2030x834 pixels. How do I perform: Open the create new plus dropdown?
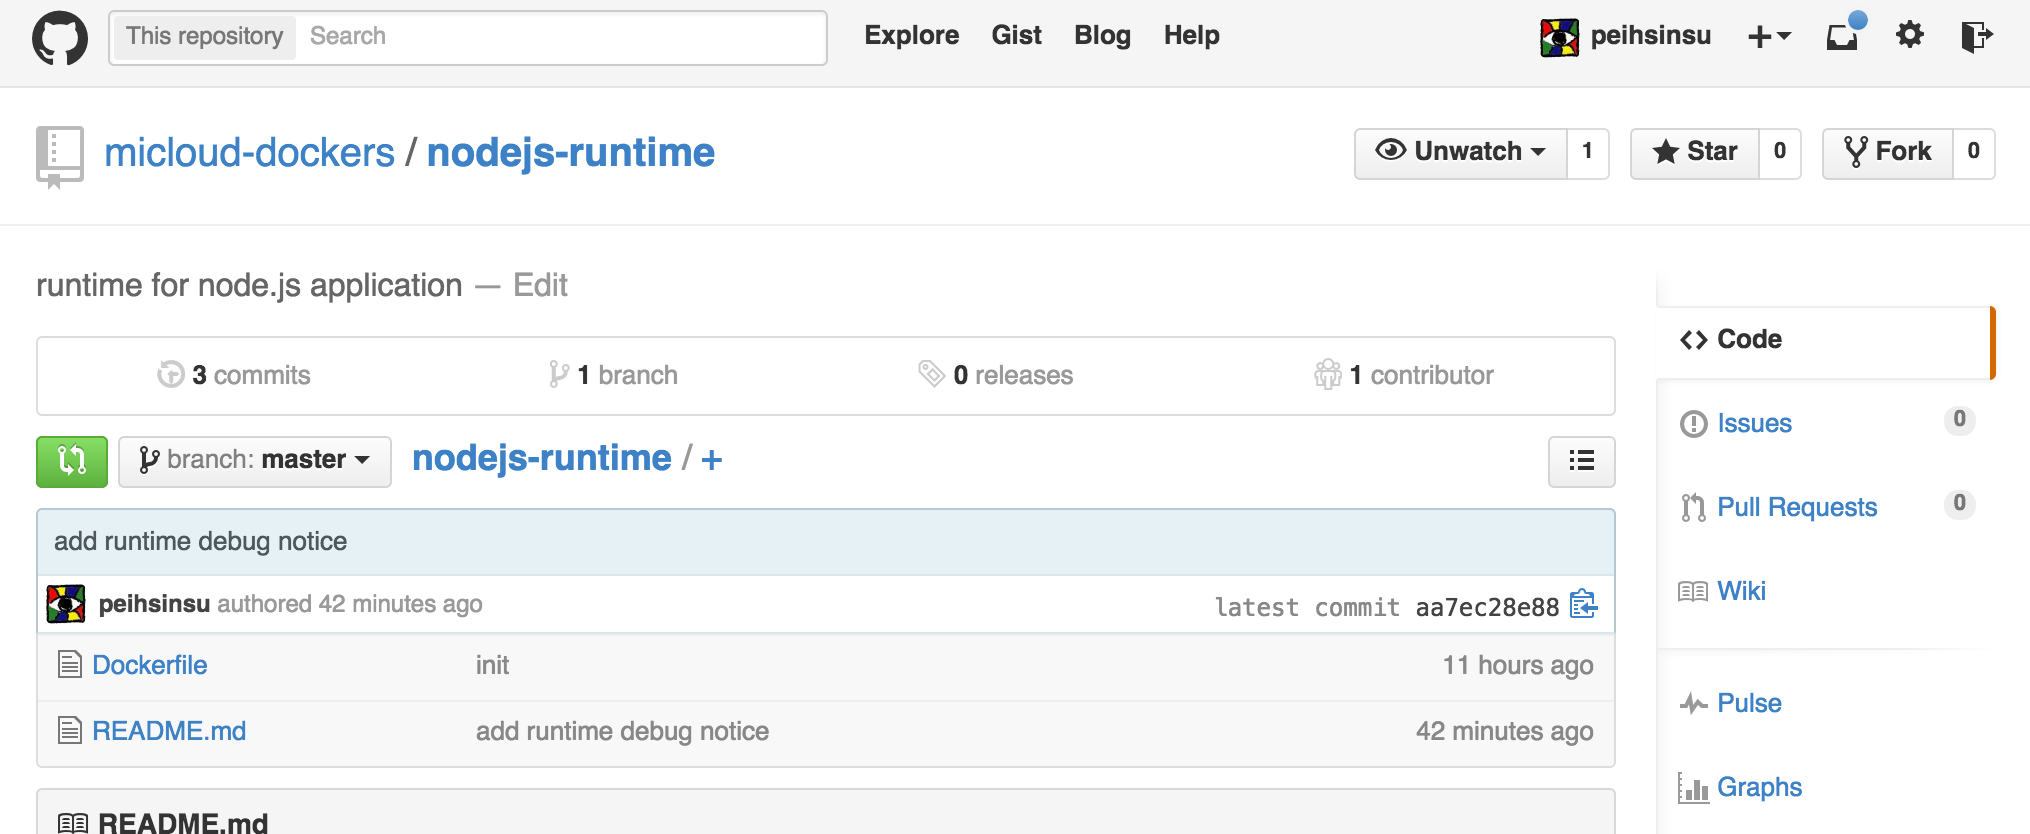1768,36
